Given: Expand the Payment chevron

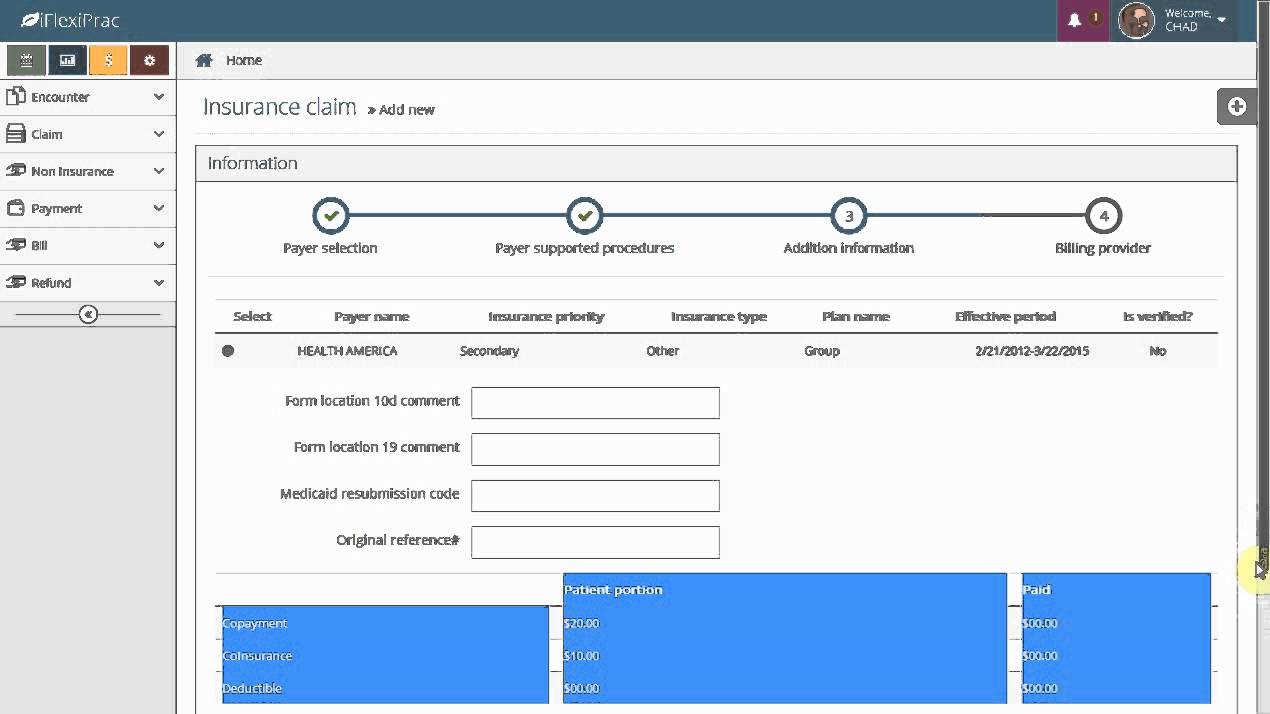Looking at the screenshot, I should pos(159,208).
